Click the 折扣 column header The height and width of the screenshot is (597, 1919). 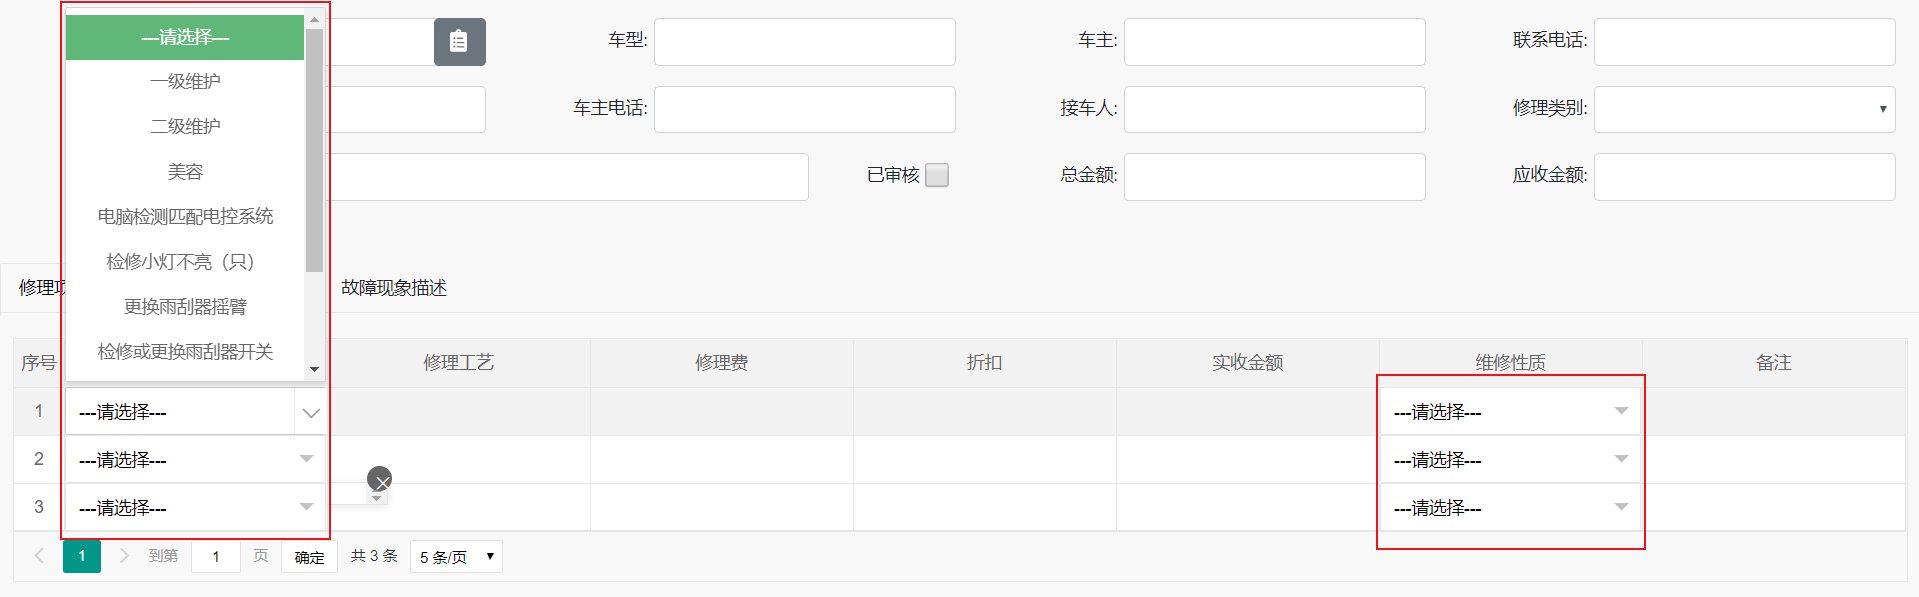(x=985, y=362)
